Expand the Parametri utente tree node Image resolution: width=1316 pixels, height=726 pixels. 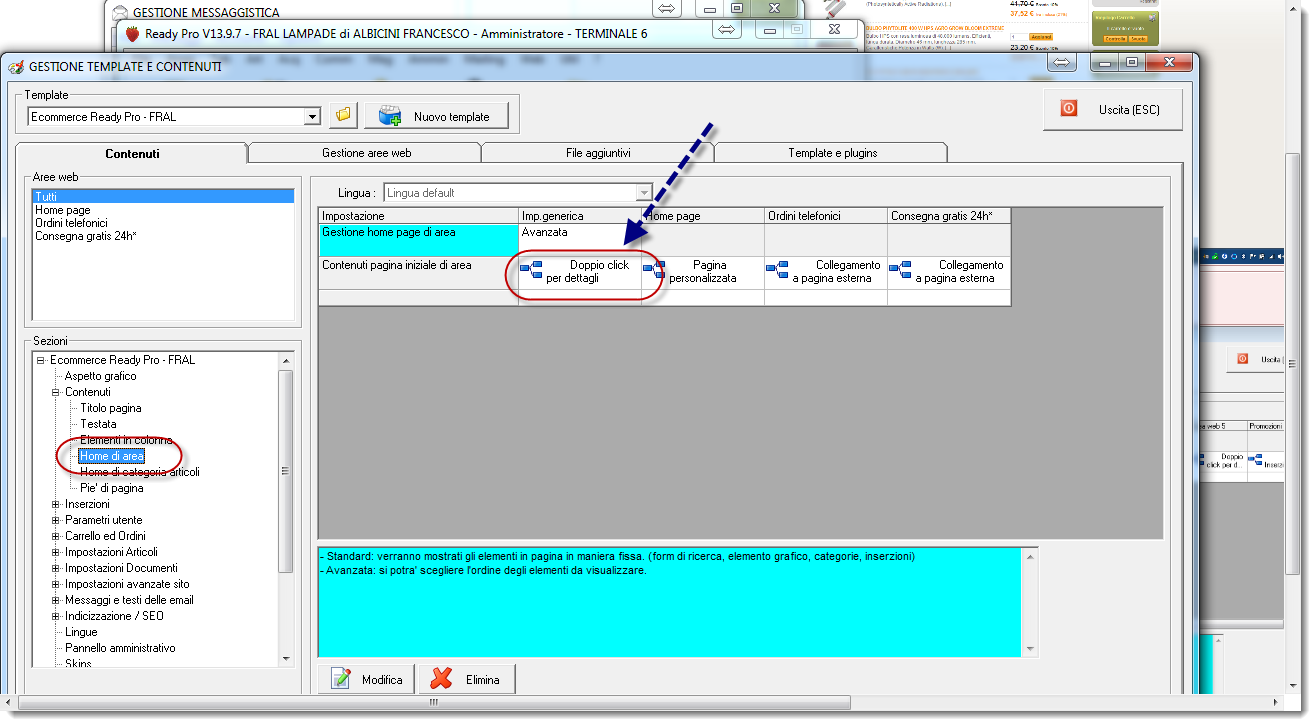coord(57,520)
